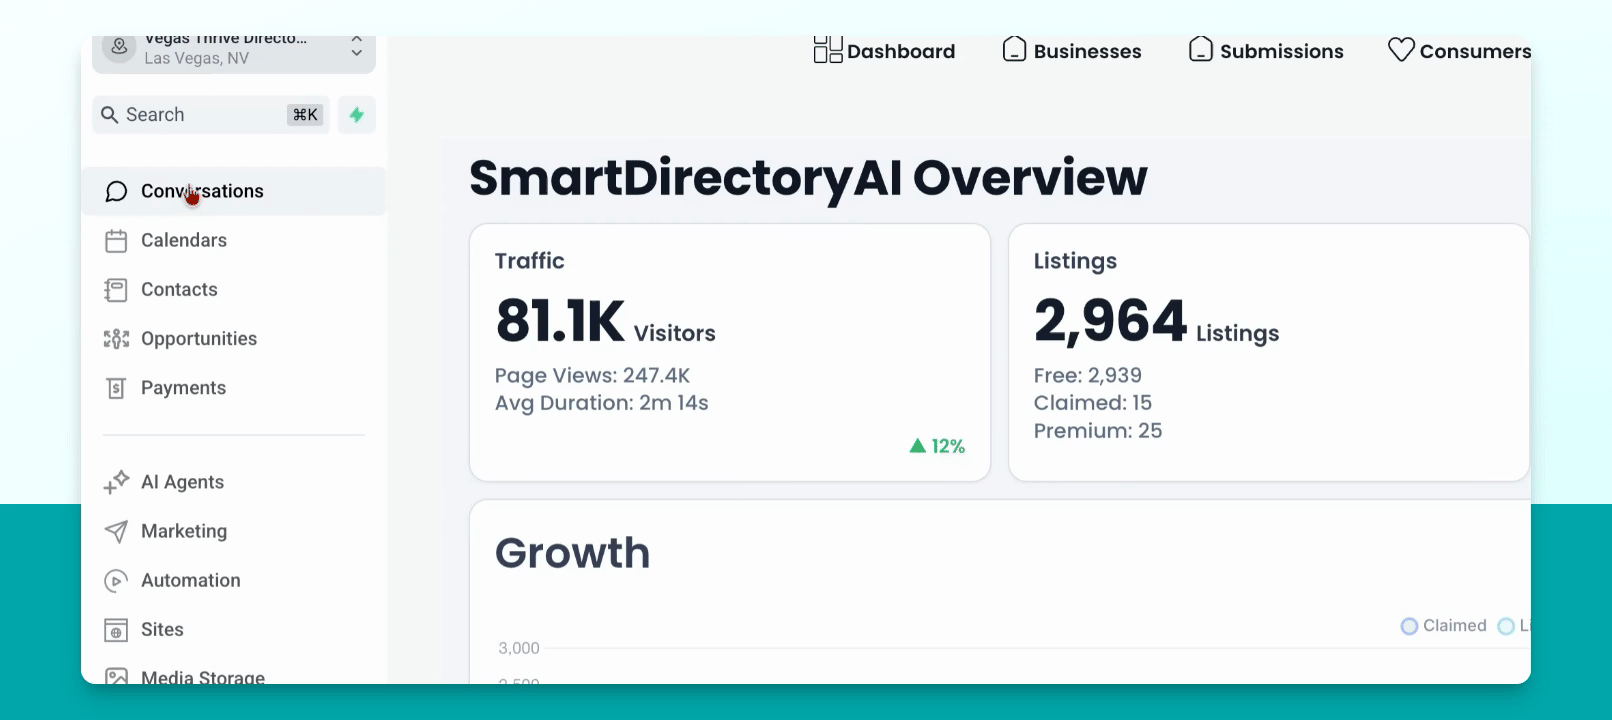Viewport: 1612px width, 720px height.
Task: Click the 2,964 Listings figure
Action: (1156, 322)
